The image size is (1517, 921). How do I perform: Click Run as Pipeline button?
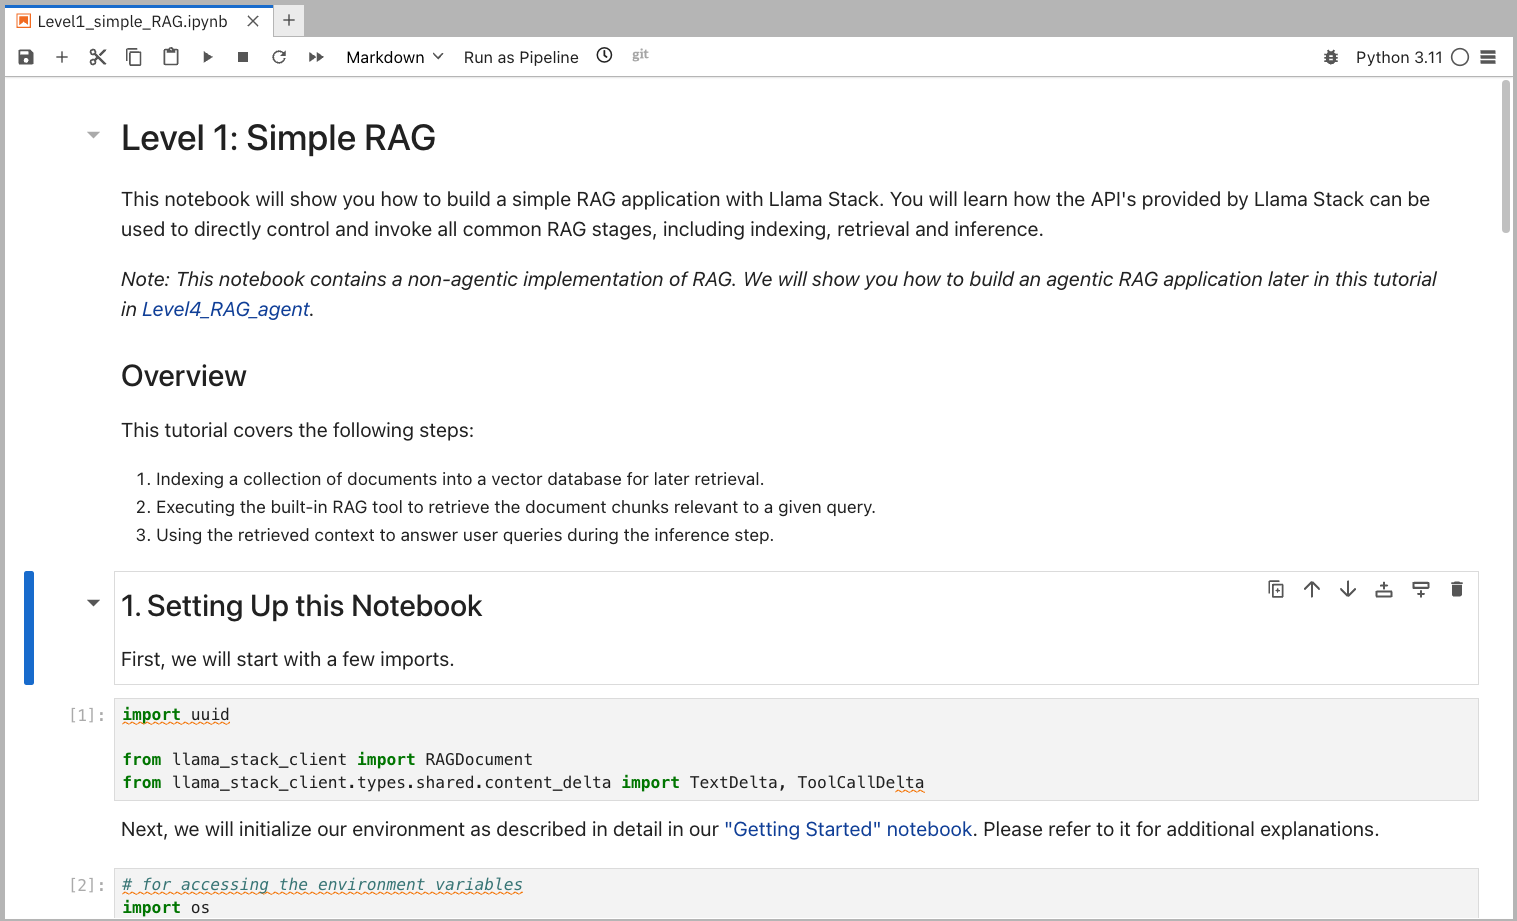(521, 57)
